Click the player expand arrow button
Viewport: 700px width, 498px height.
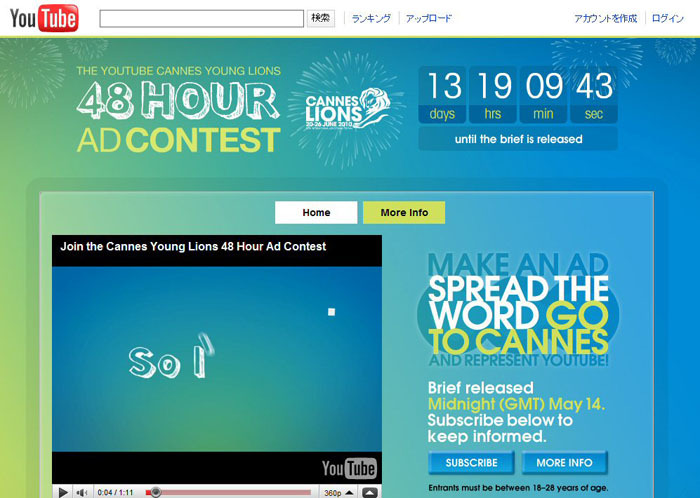tap(370, 493)
